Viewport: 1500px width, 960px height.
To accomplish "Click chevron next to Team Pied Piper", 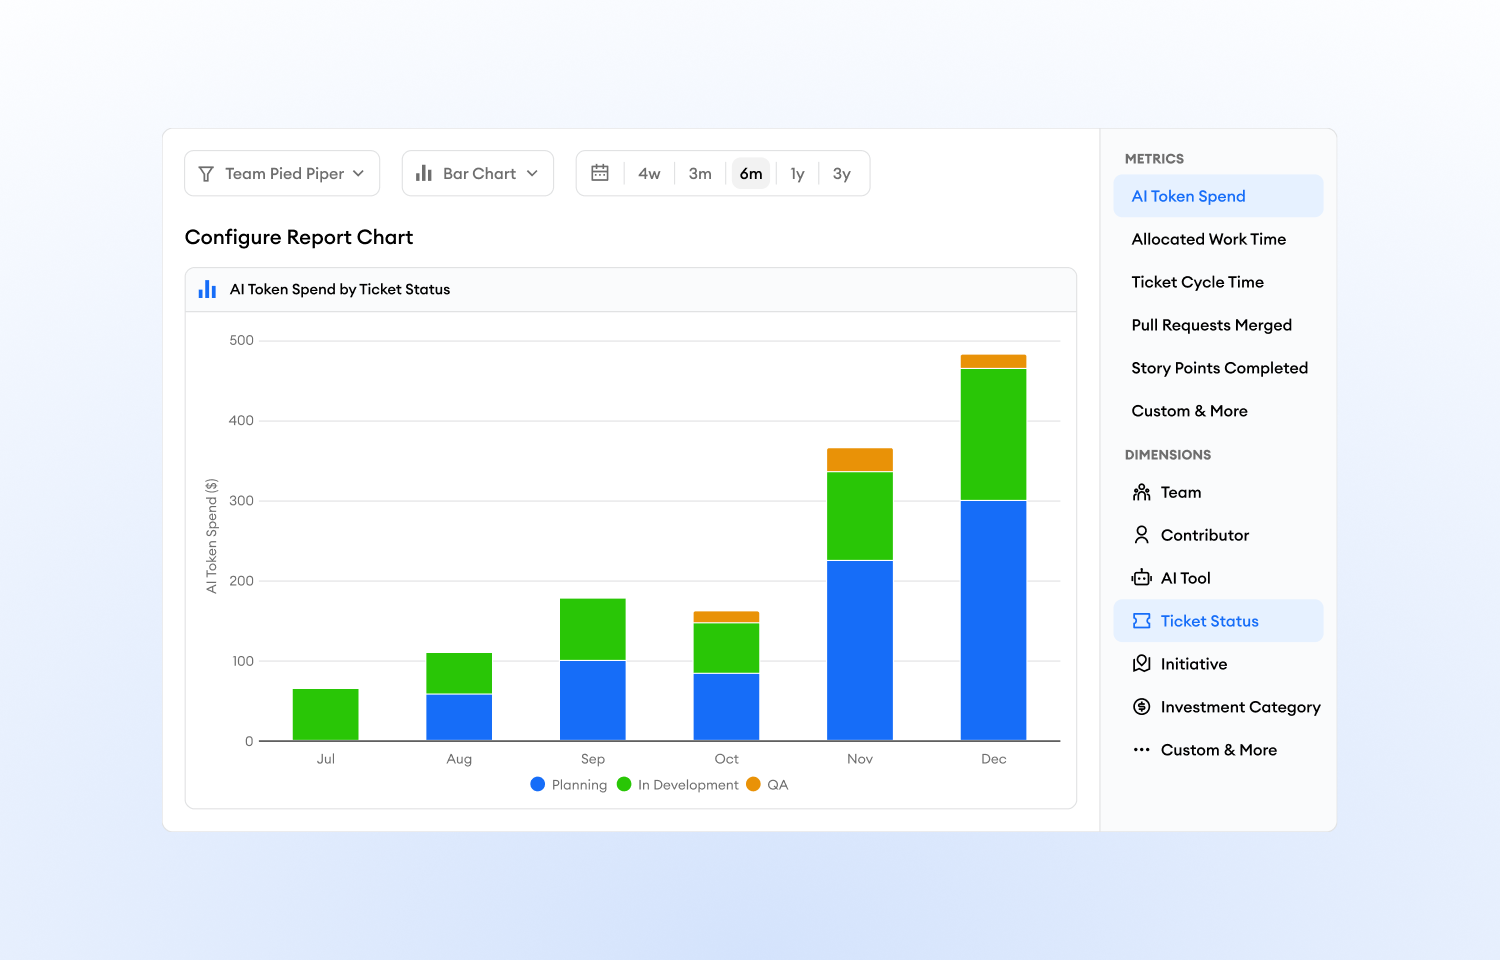I will click(358, 174).
